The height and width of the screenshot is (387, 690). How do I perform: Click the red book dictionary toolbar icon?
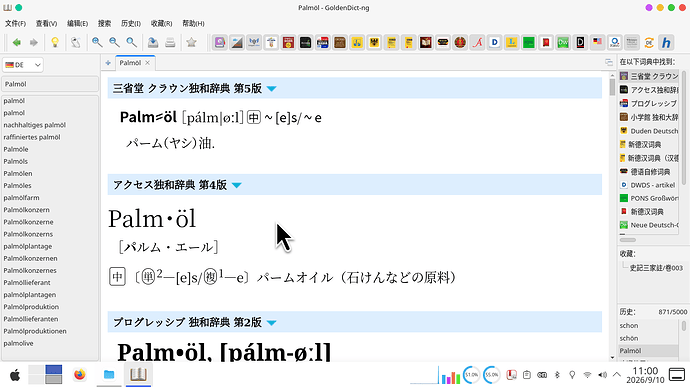pos(546,43)
